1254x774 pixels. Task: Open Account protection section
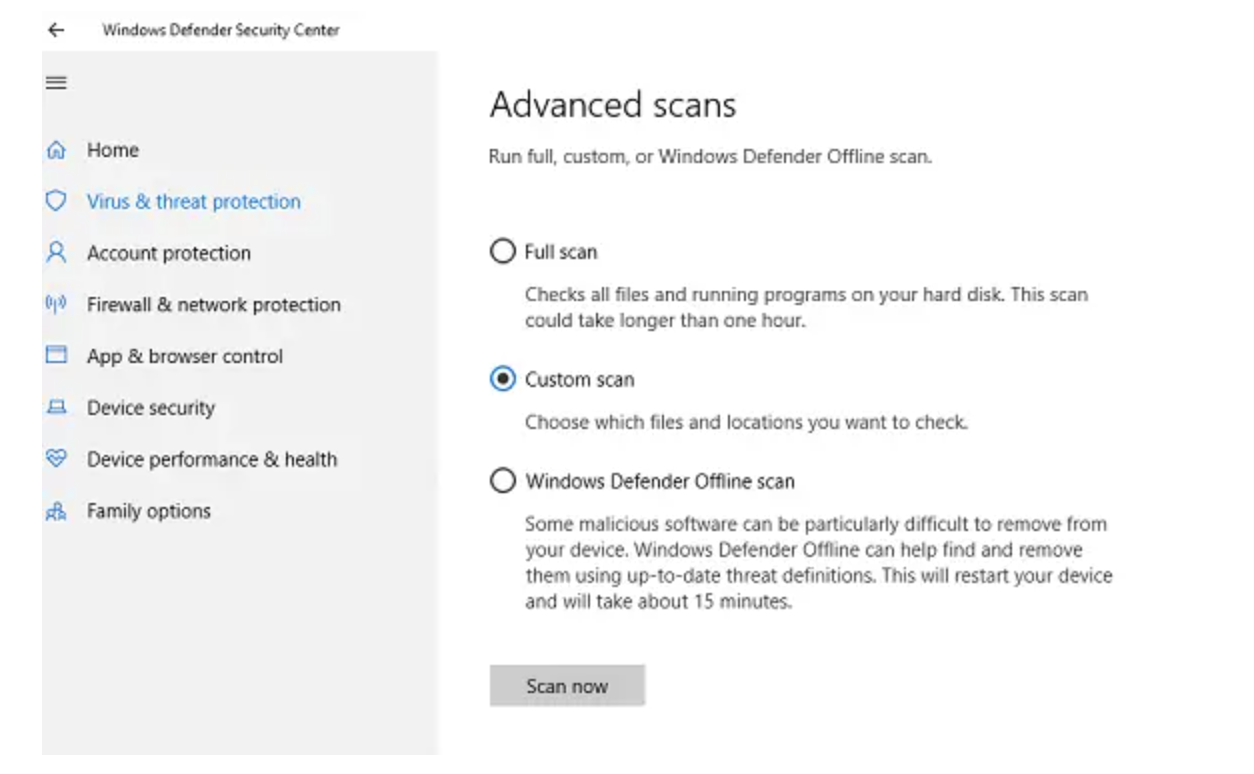click(169, 253)
